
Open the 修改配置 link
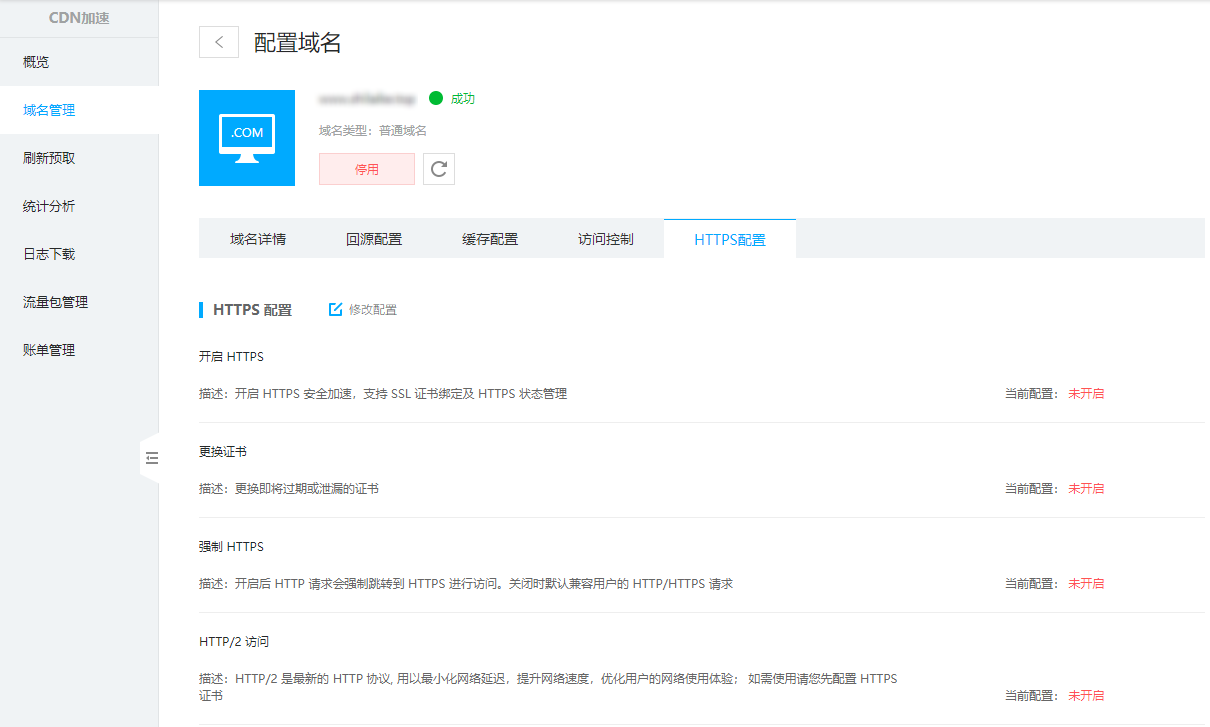(x=372, y=310)
